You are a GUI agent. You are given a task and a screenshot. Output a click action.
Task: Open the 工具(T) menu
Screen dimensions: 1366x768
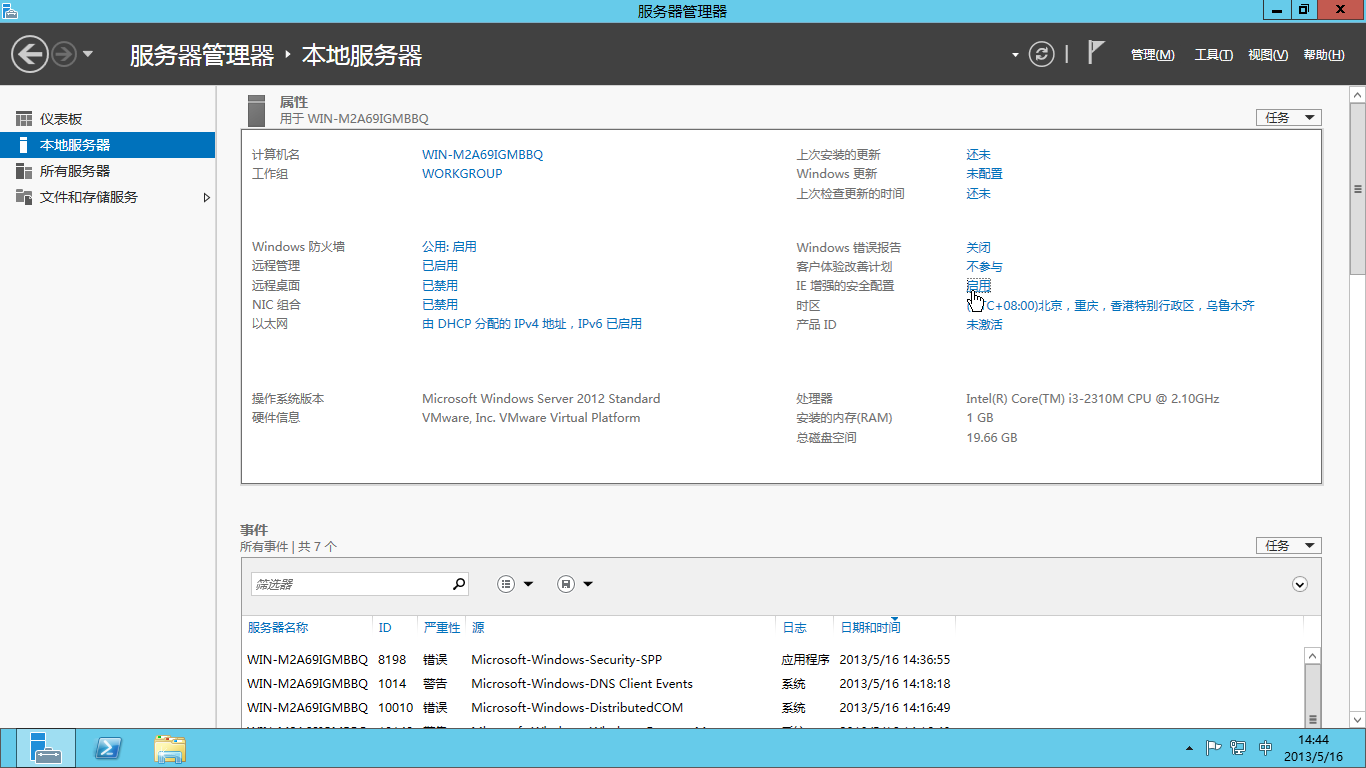pos(1213,55)
